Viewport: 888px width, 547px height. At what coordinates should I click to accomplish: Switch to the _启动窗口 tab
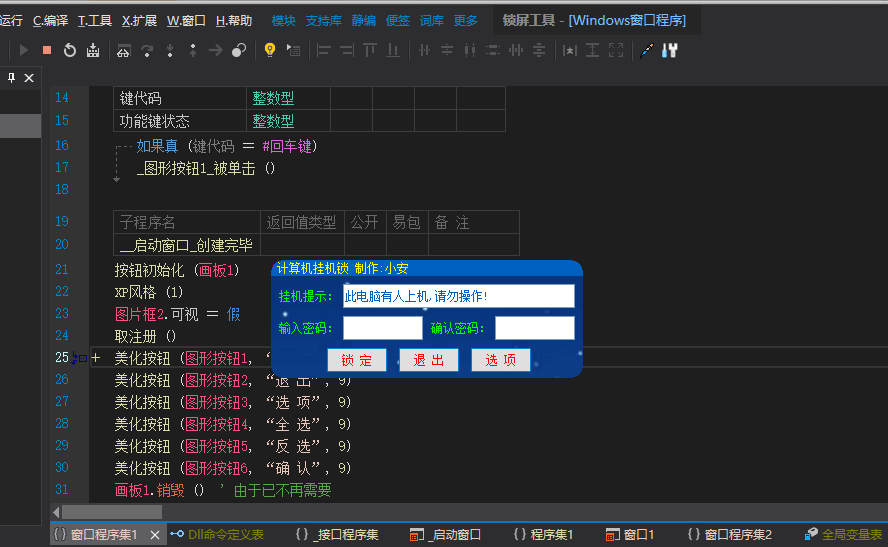[445, 535]
